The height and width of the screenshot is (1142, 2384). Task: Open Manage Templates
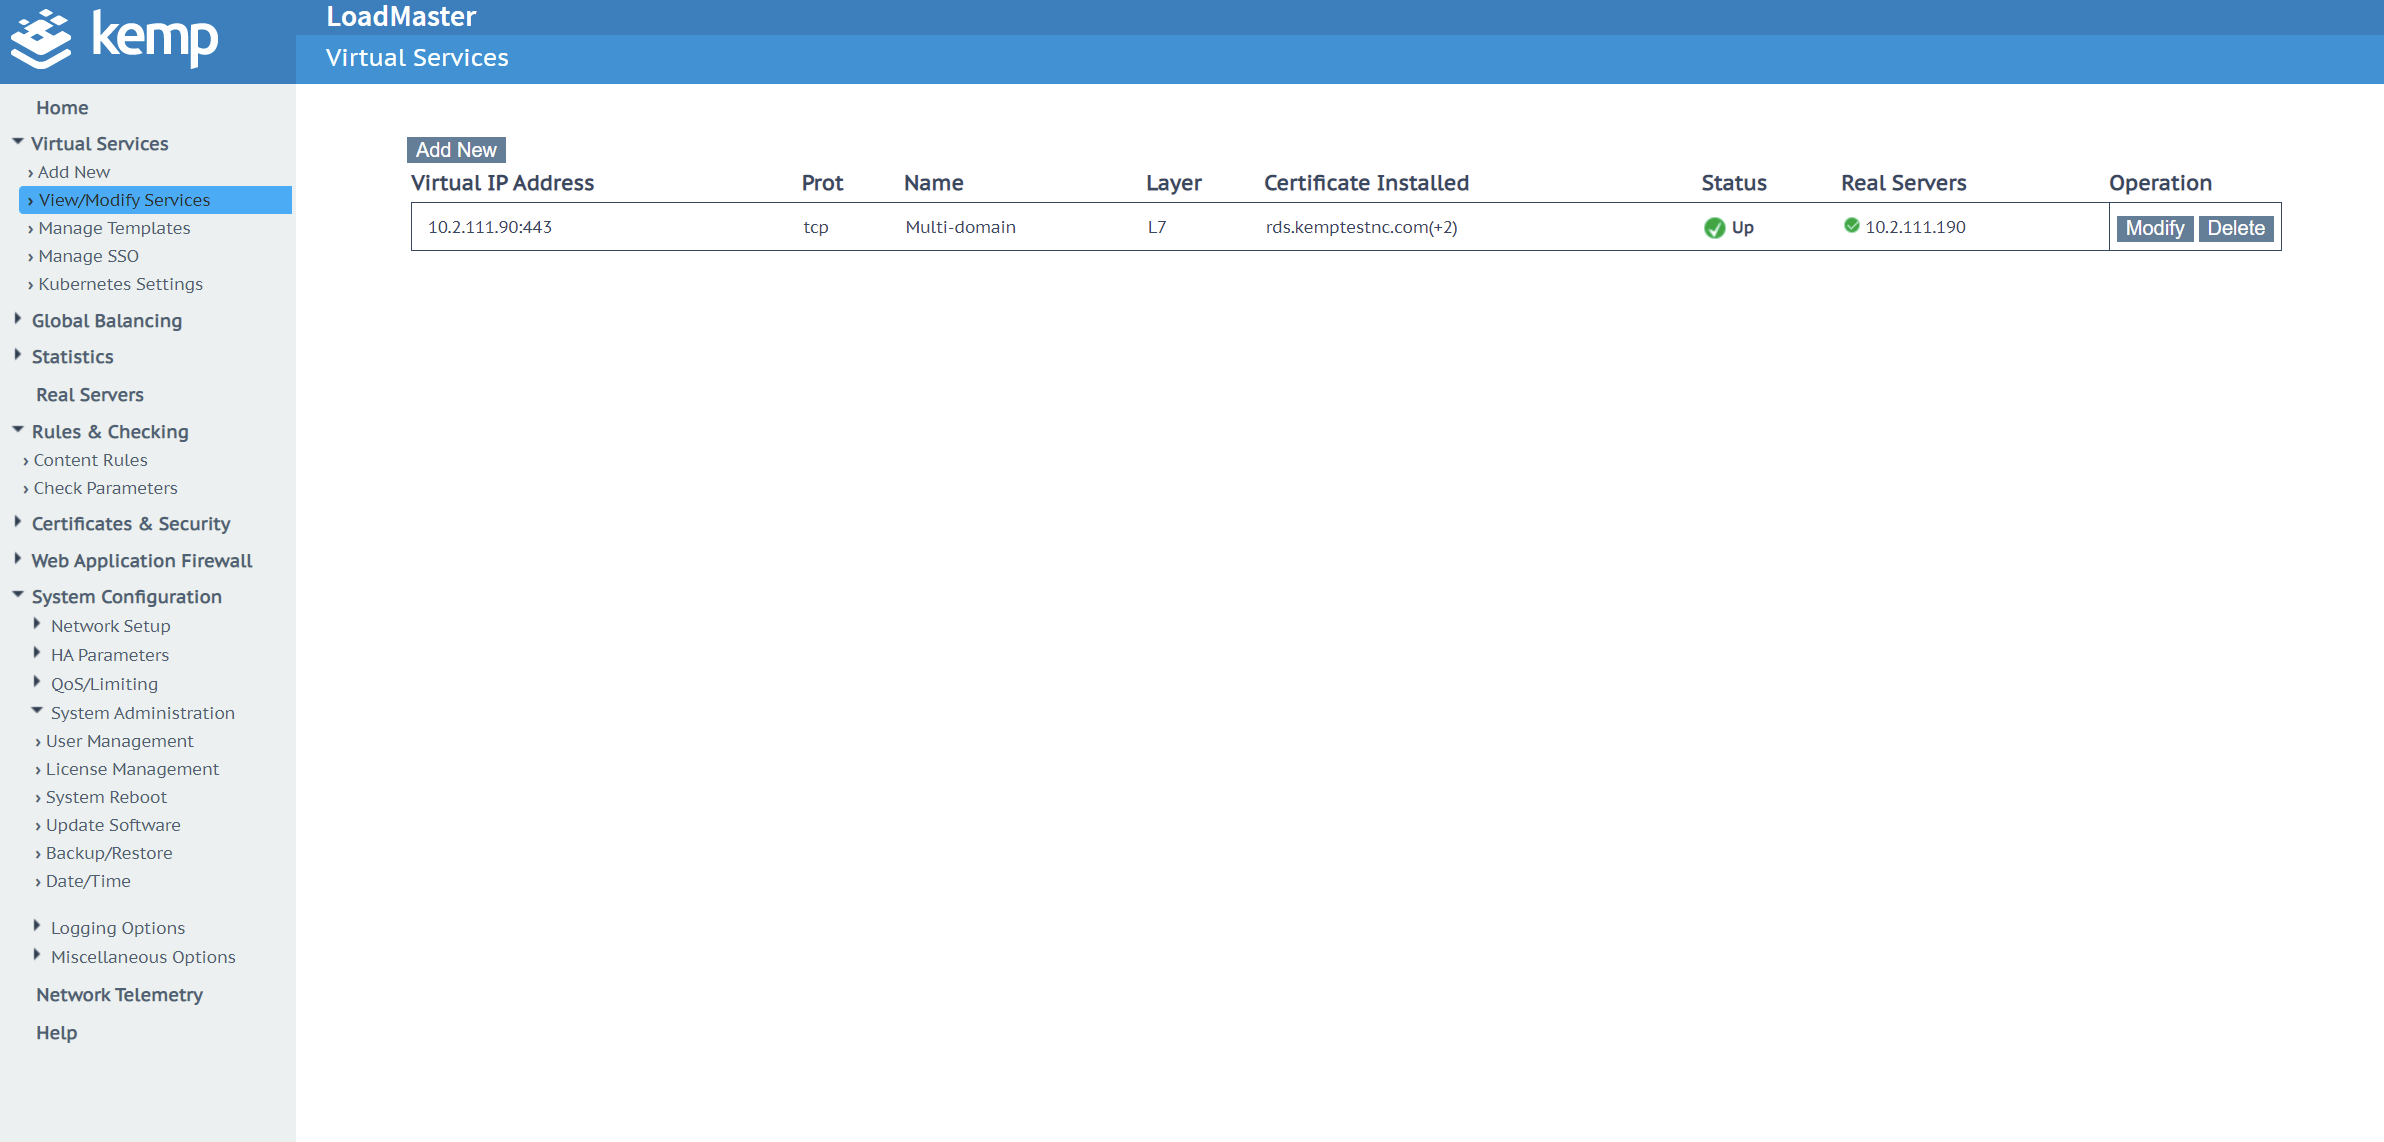[x=114, y=228]
